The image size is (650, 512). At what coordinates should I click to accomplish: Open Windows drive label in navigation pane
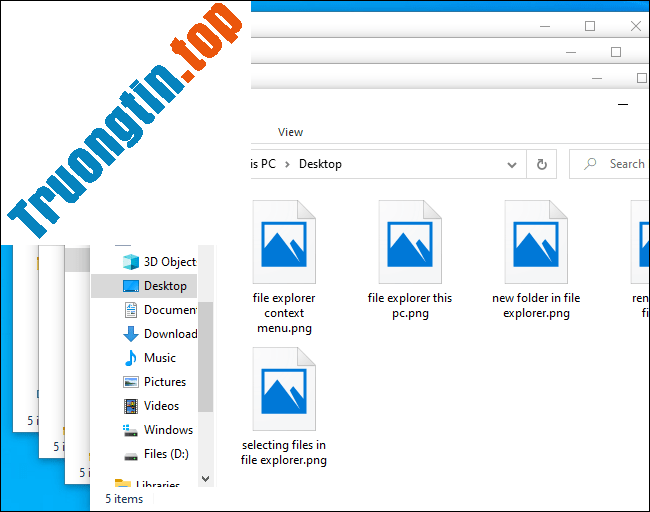(x=168, y=430)
